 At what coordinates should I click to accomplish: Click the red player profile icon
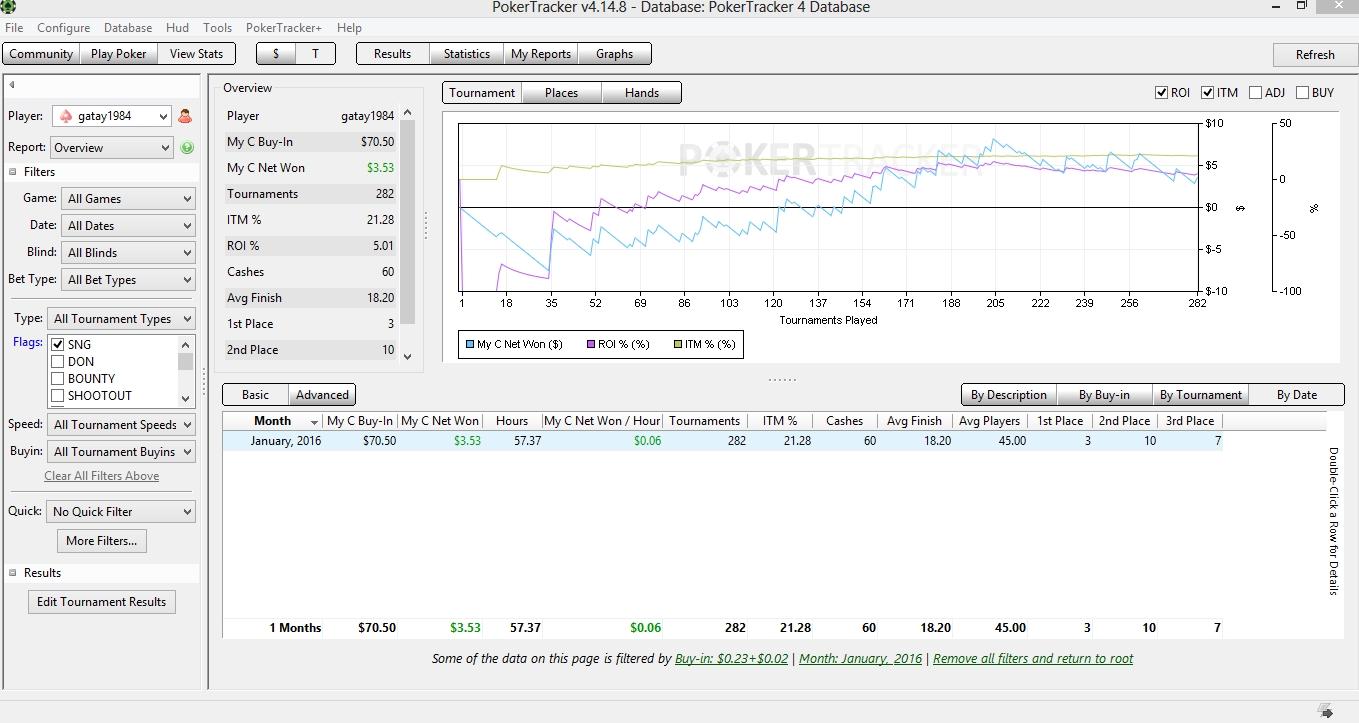click(185, 116)
